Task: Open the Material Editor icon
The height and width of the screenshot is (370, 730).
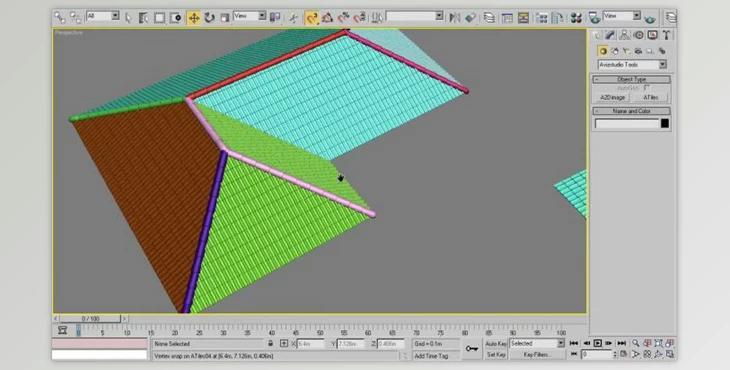Action: [x=576, y=18]
